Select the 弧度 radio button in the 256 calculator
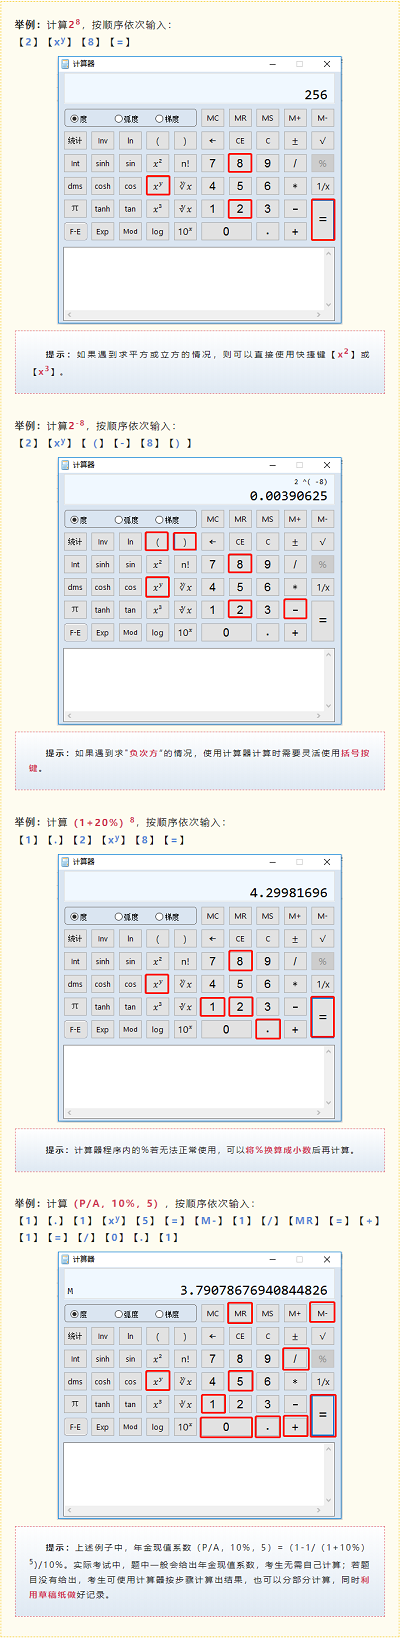This screenshot has width=400, height=1639. 126,118
